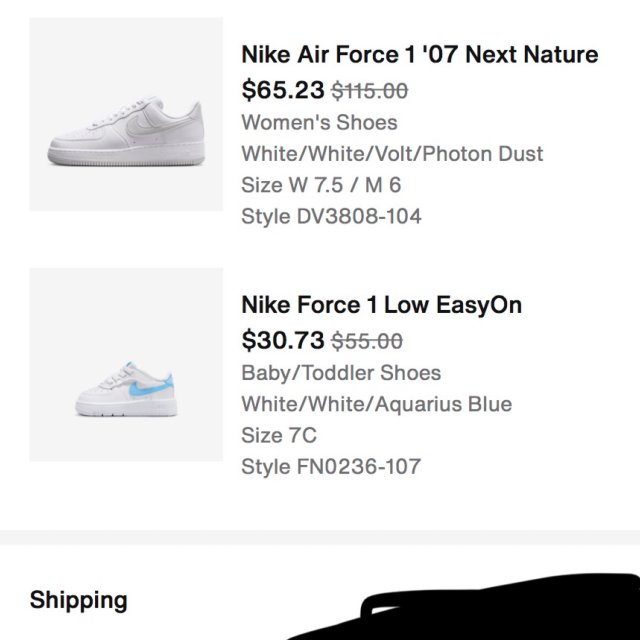Click the Nike Force 1 Low EasyOn title
This screenshot has width=640, height=640.
pos(381,304)
